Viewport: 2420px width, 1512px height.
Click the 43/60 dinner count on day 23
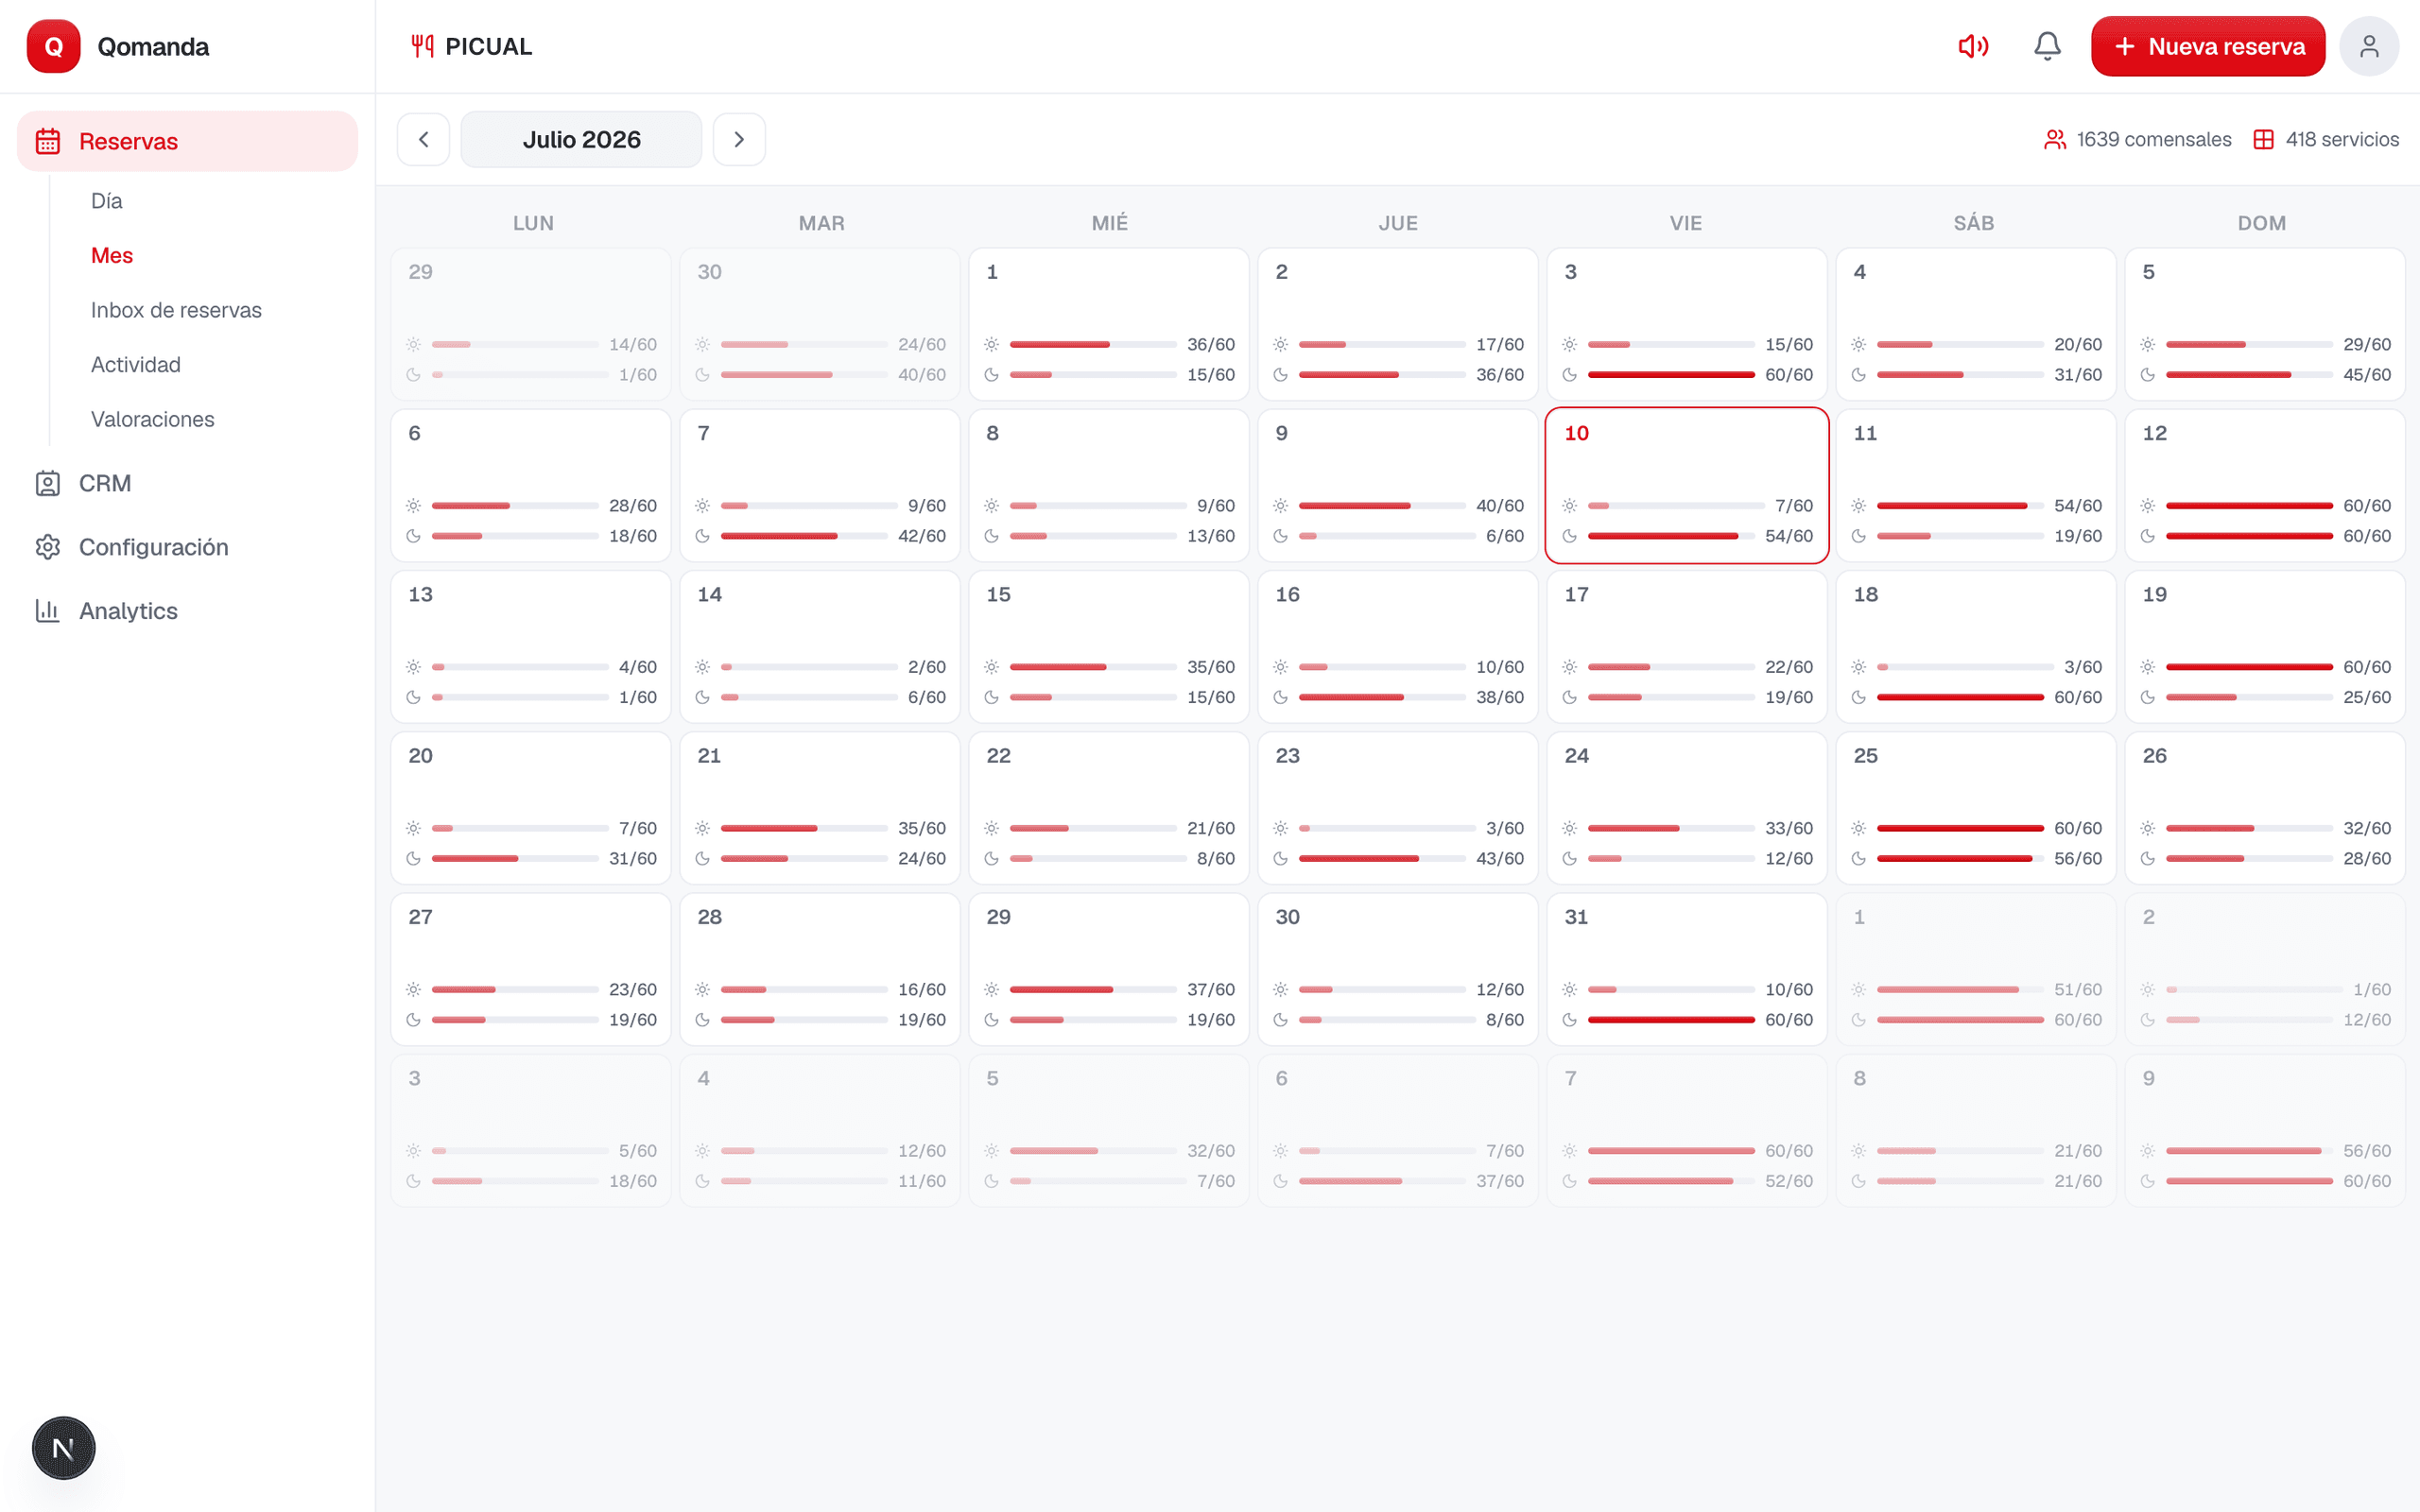point(1499,858)
